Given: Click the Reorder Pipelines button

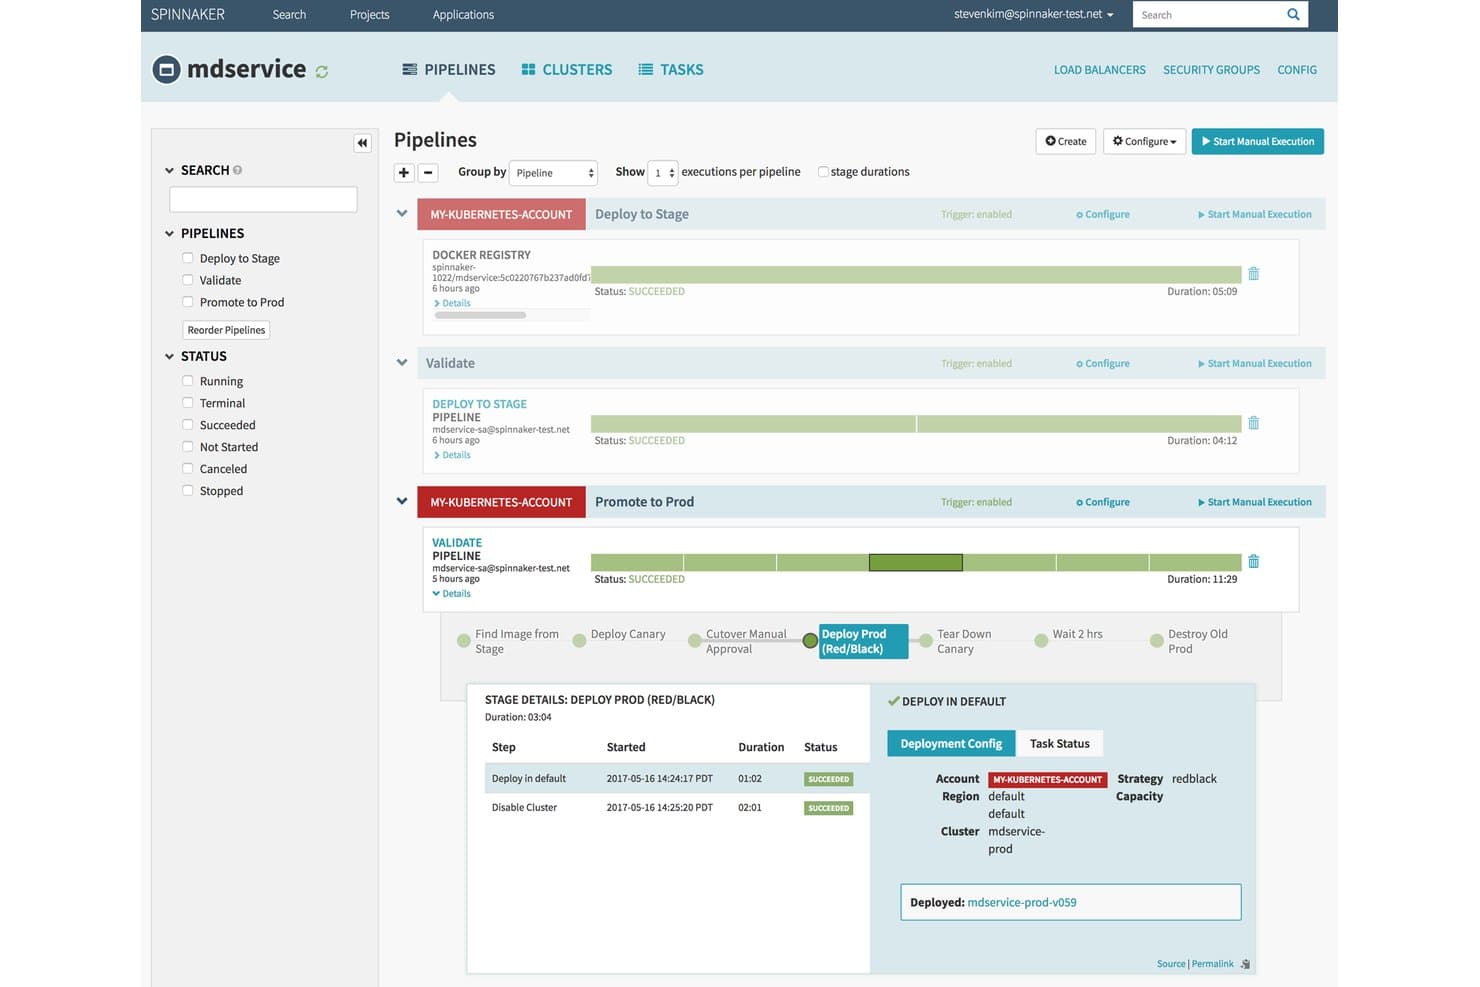Looking at the screenshot, I should (x=226, y=330).
